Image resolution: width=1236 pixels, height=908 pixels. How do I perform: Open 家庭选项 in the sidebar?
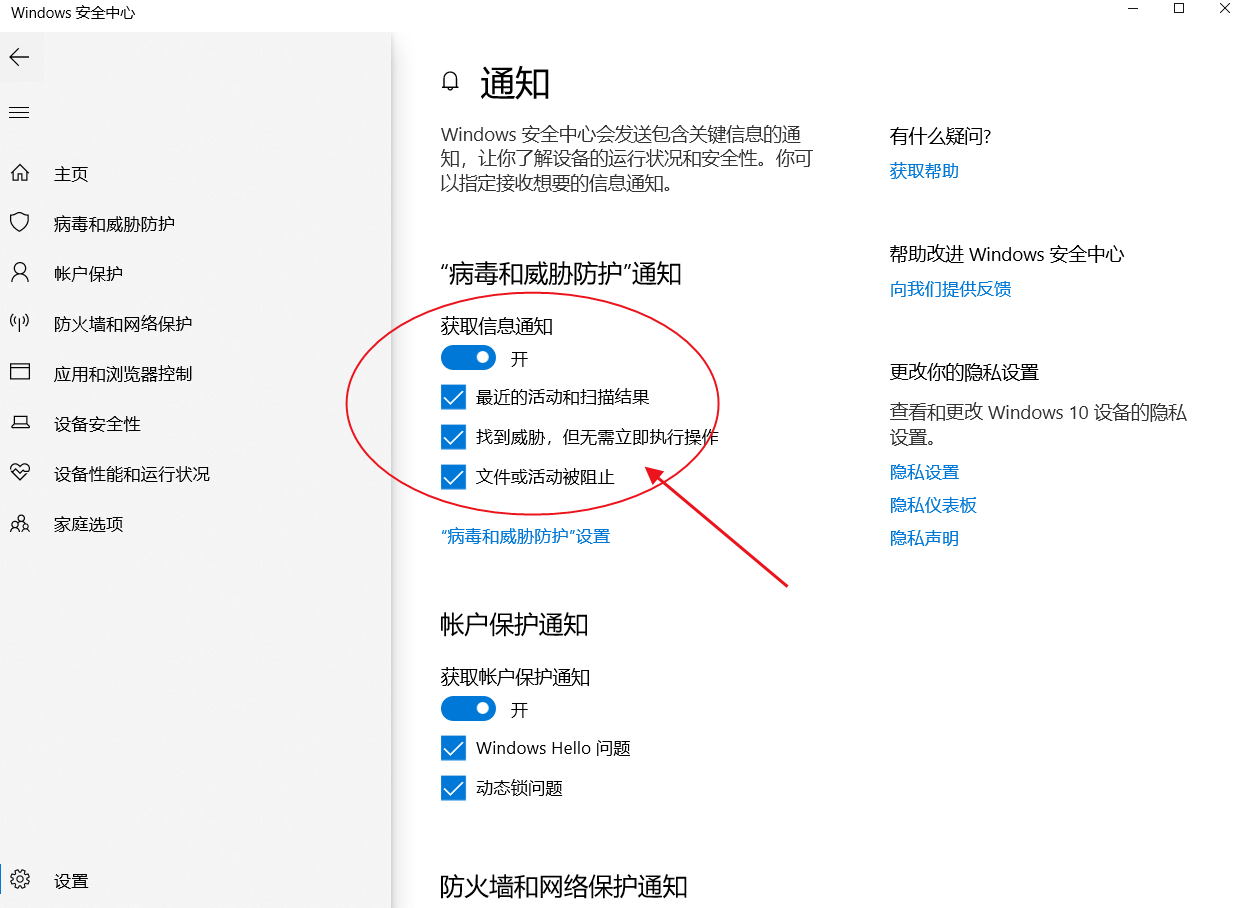click(196, 524)
